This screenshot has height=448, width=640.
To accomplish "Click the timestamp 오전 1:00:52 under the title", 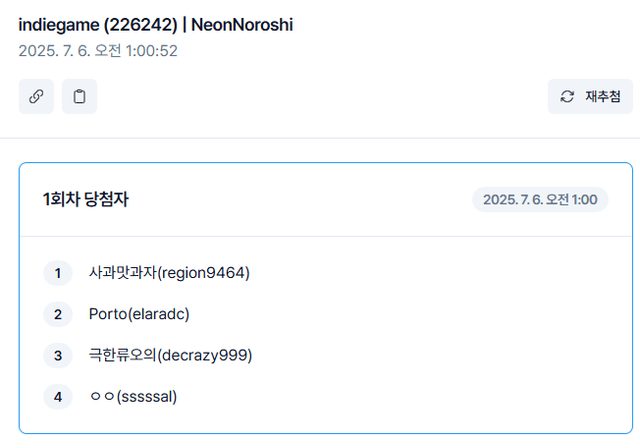I will pos(134,50).
